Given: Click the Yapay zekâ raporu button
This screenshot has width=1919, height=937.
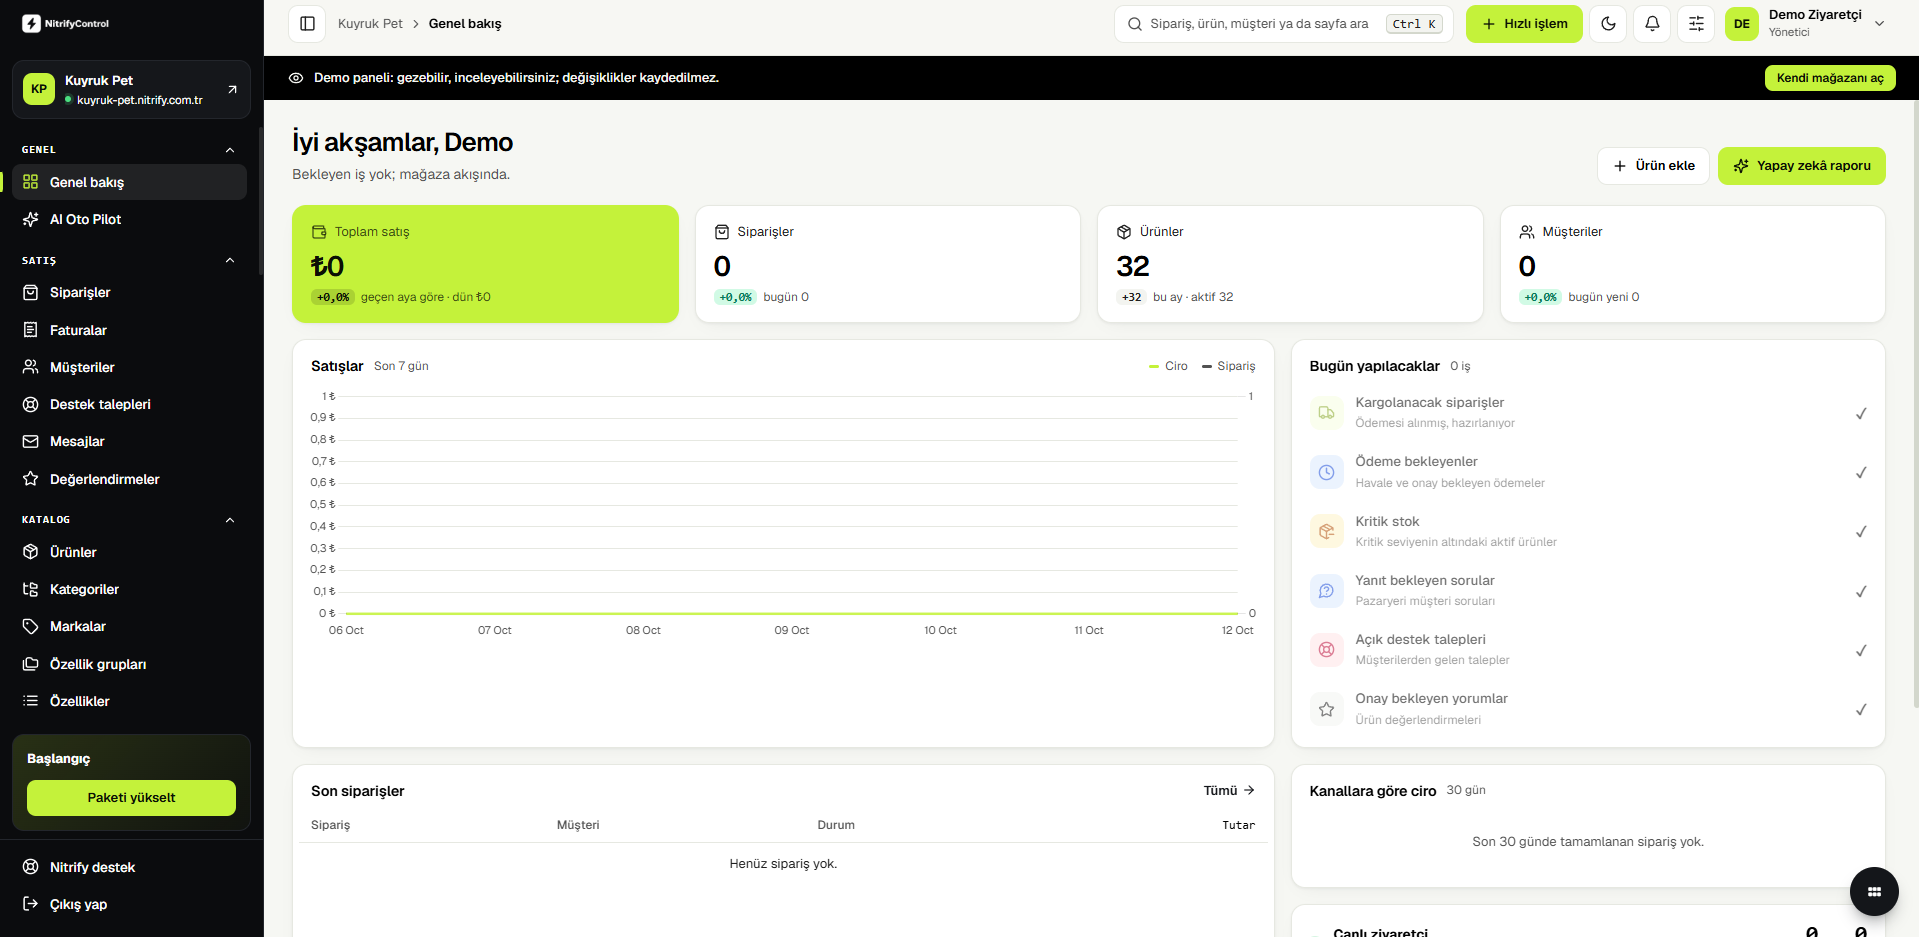Looking at the screenshot, I should pos(1801,166).
